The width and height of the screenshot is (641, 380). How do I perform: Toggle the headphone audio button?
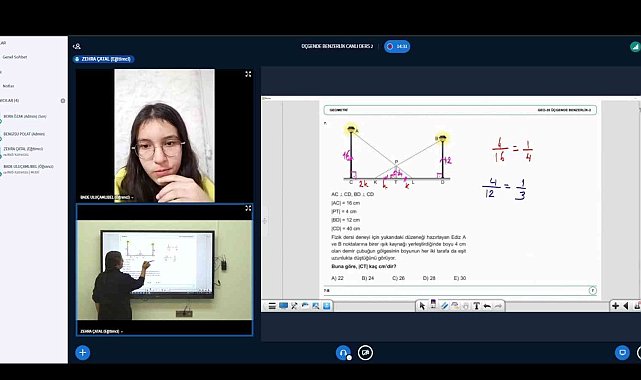[x=343, y=353]
